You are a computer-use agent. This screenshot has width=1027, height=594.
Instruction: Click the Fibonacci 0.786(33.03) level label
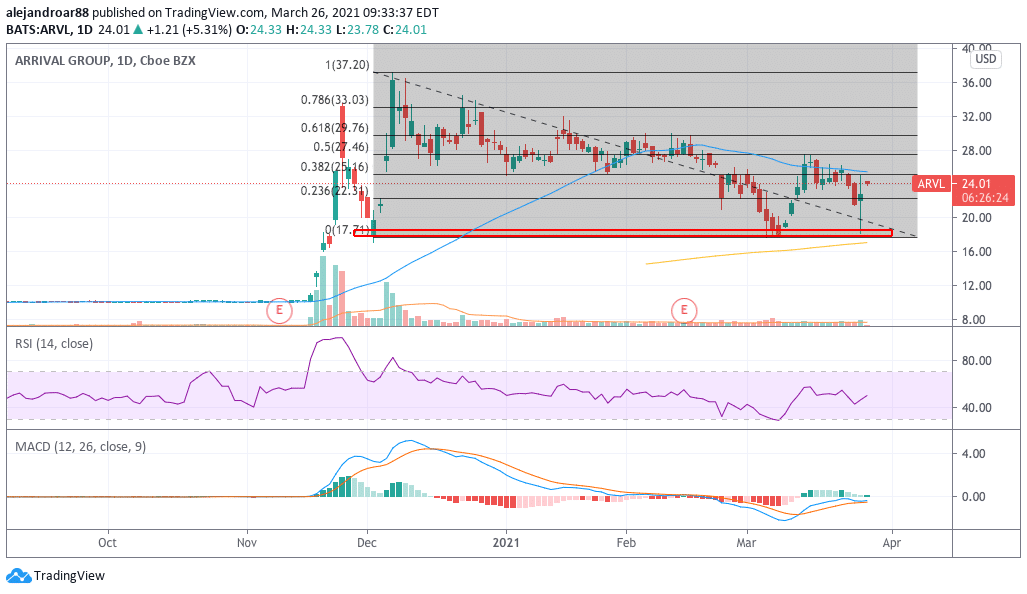point(335,100)
